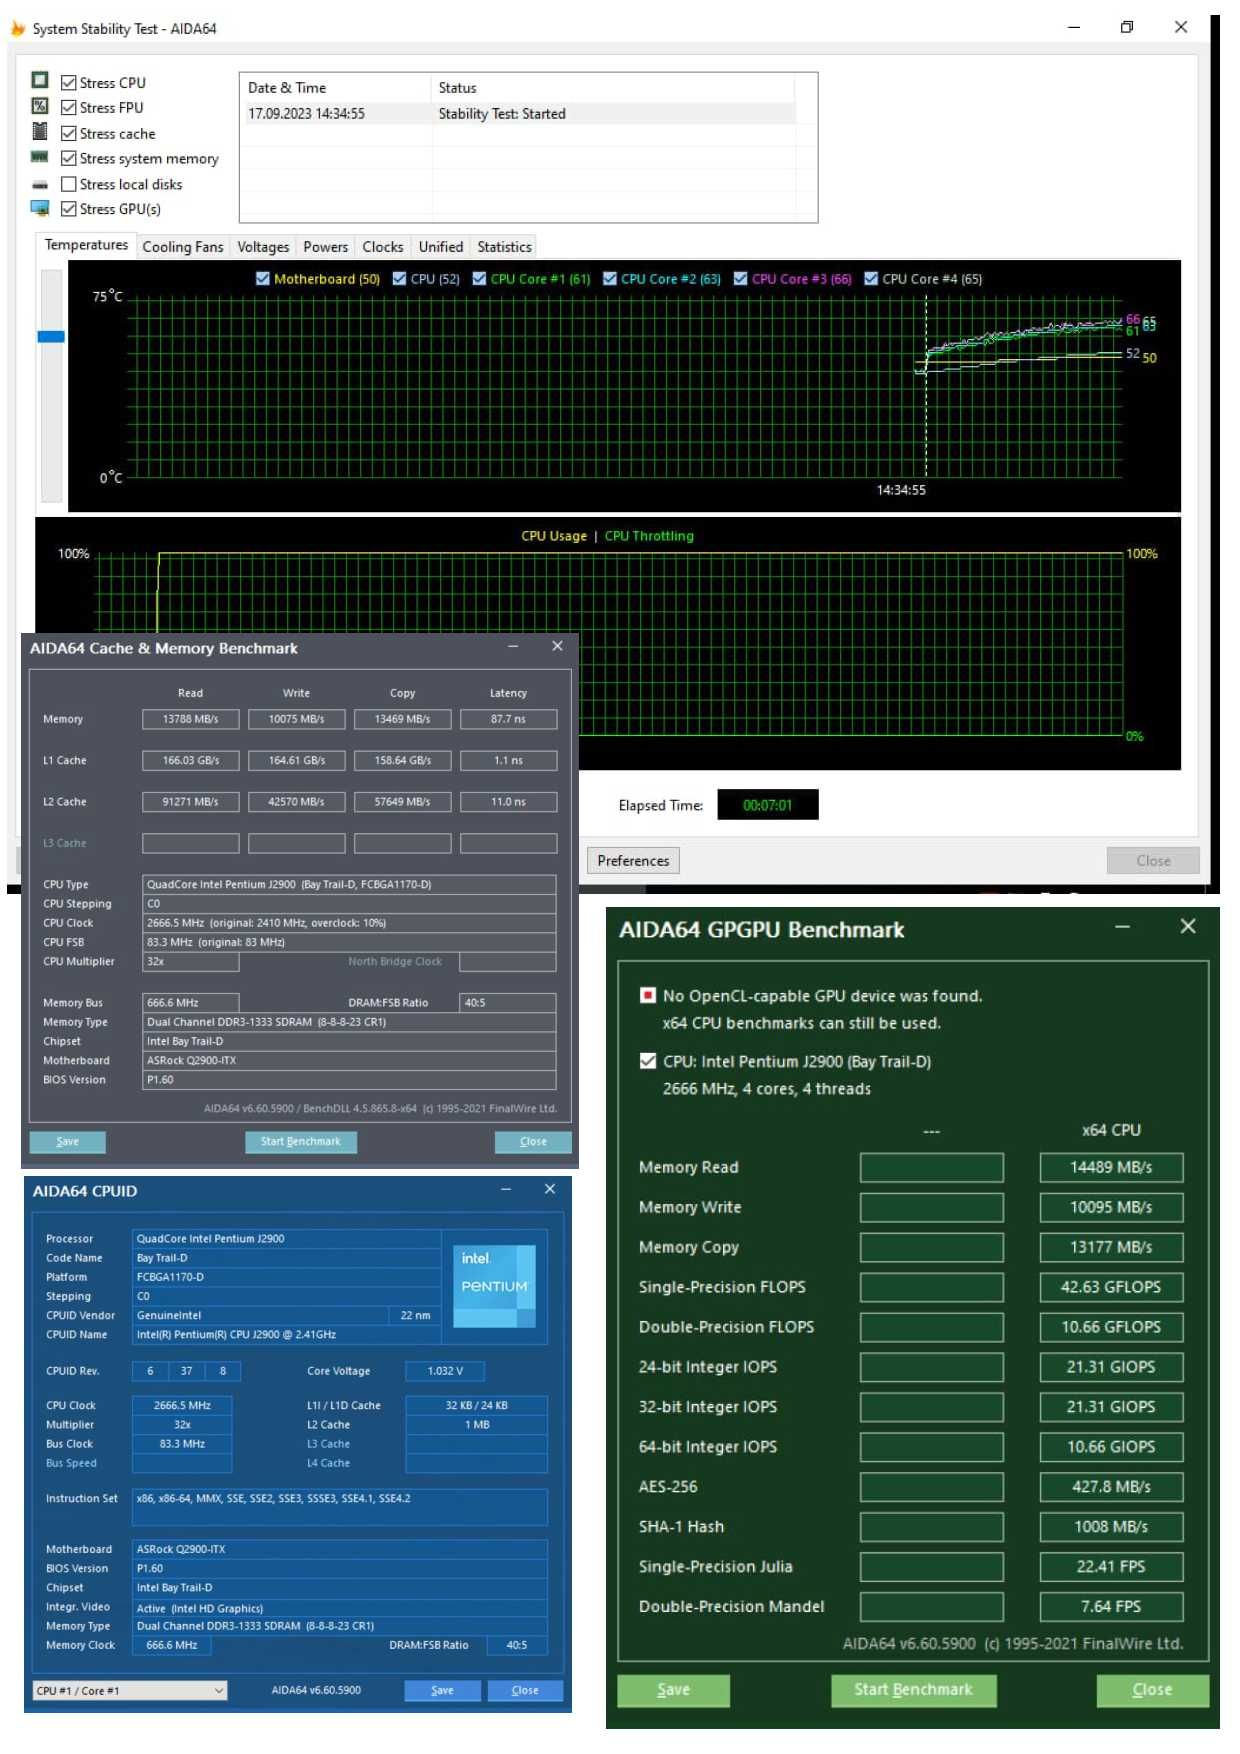Screen dimensions: 1240x1754
Task: Click the Elapsed Time 00:07:01 display
Action: pyautogui.click(x=768, y=805)
